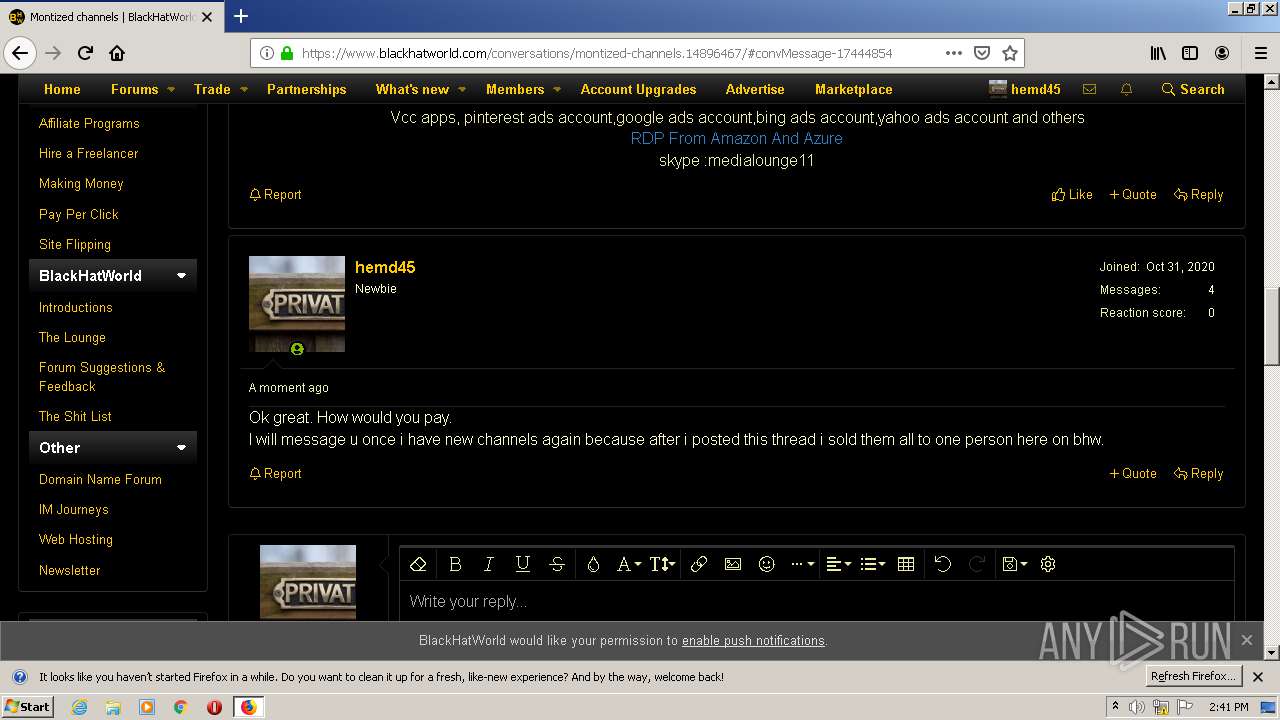Toggle italic formatting in reply editor
The width and height of the screenshot is (1280, 720).
pyautogui.click(x=489, y=564)
